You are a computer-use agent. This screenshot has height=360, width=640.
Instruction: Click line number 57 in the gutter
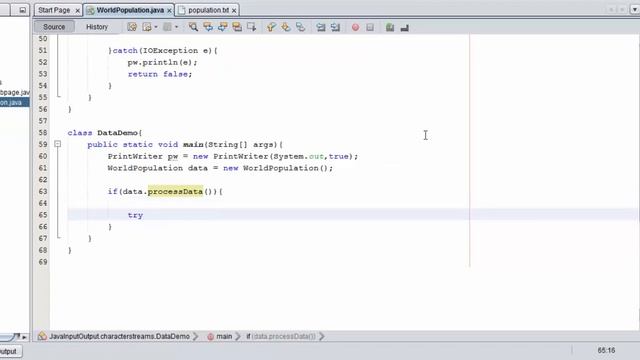(x=43, y=121)
